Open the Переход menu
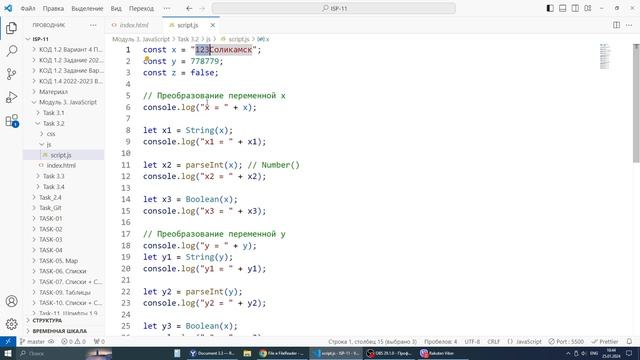 point(141,8)
